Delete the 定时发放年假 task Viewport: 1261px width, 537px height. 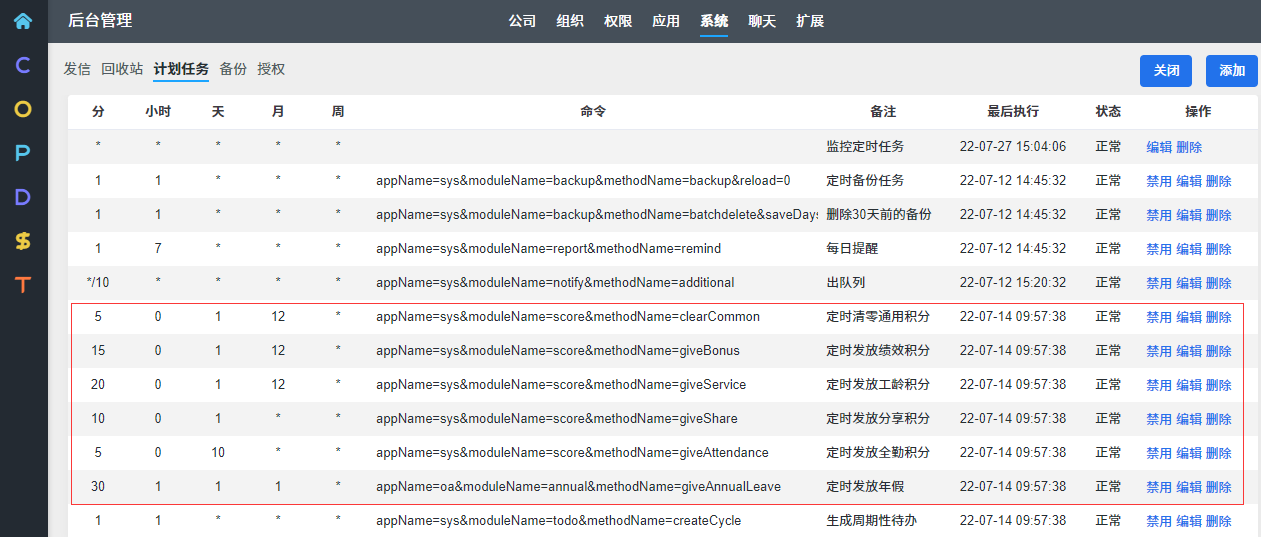click(x=1219, y=487)
